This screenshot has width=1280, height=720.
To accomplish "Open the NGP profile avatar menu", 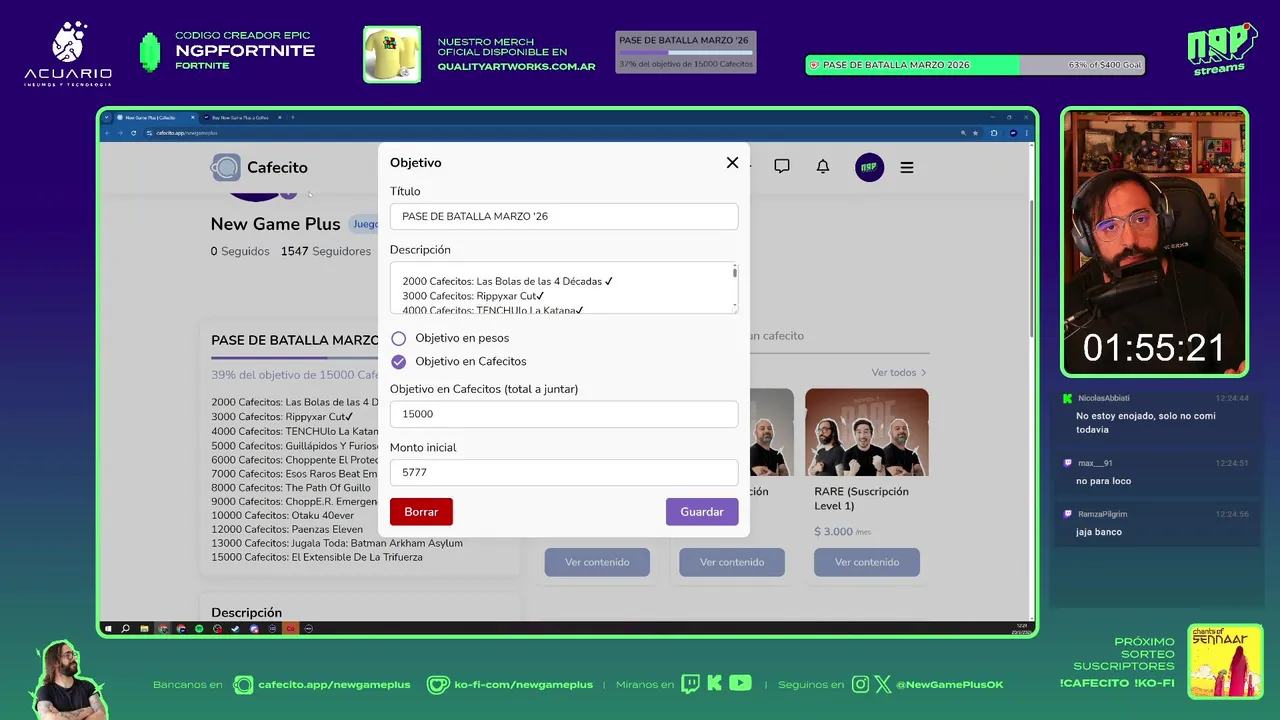I will pos(870,167).
